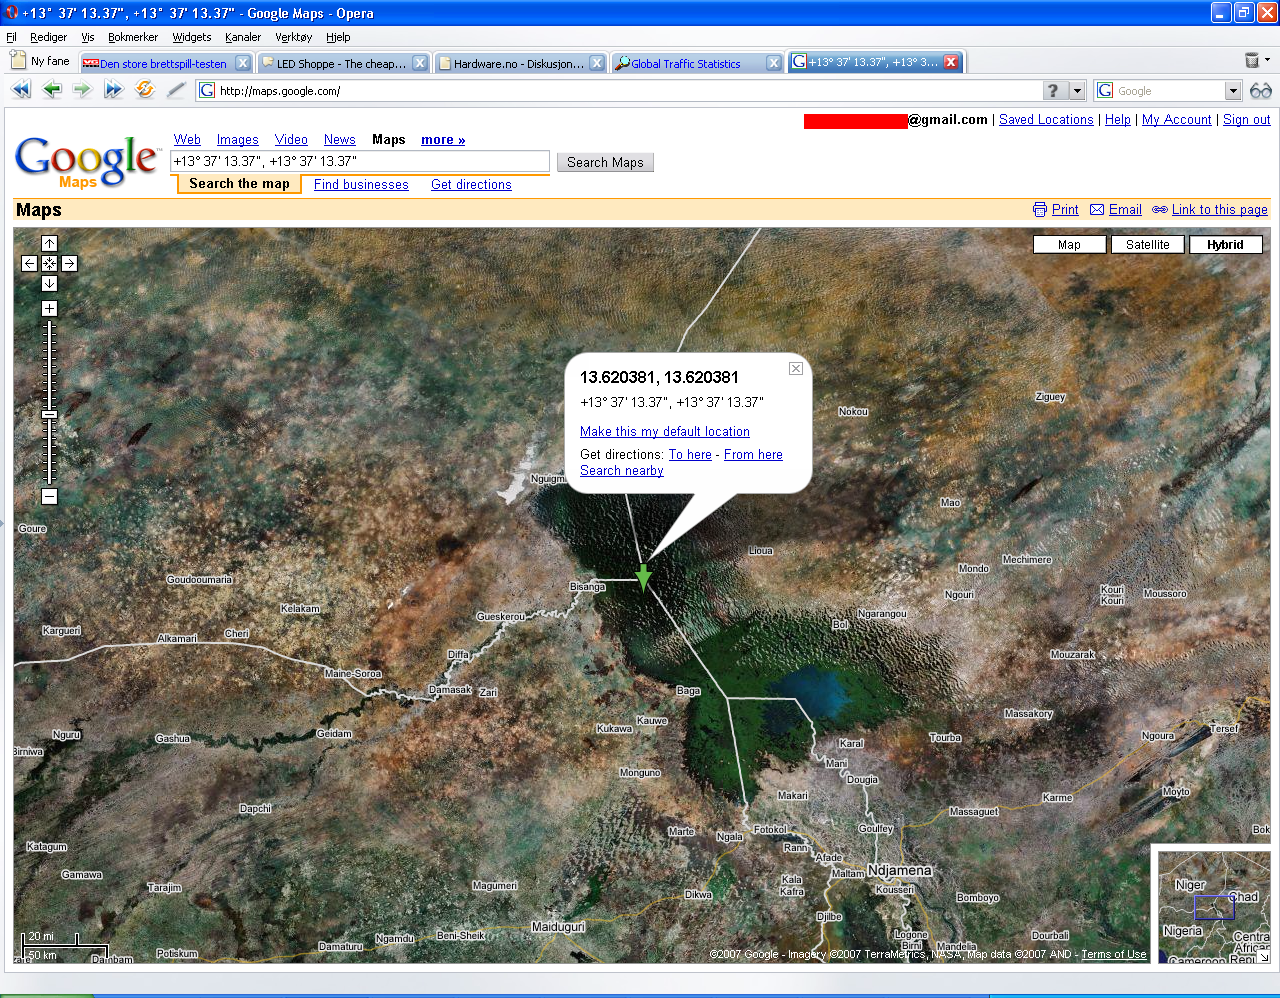The height and width of the screenshot is (998, 1280).
Task: Close the Hardware.no tab
Action: click(597, 63)
